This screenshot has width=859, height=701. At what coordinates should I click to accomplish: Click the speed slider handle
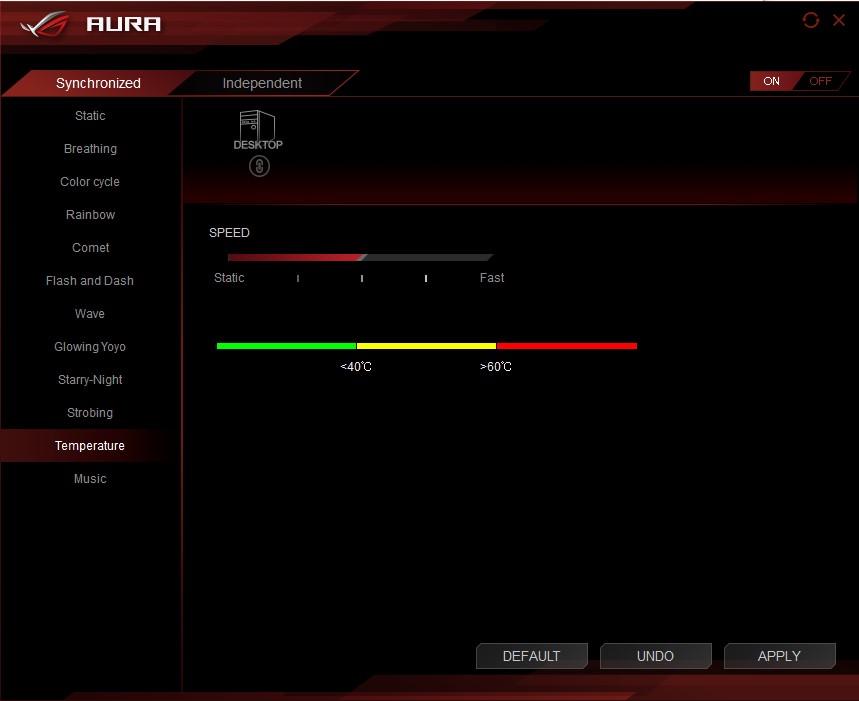click(362, 257)
